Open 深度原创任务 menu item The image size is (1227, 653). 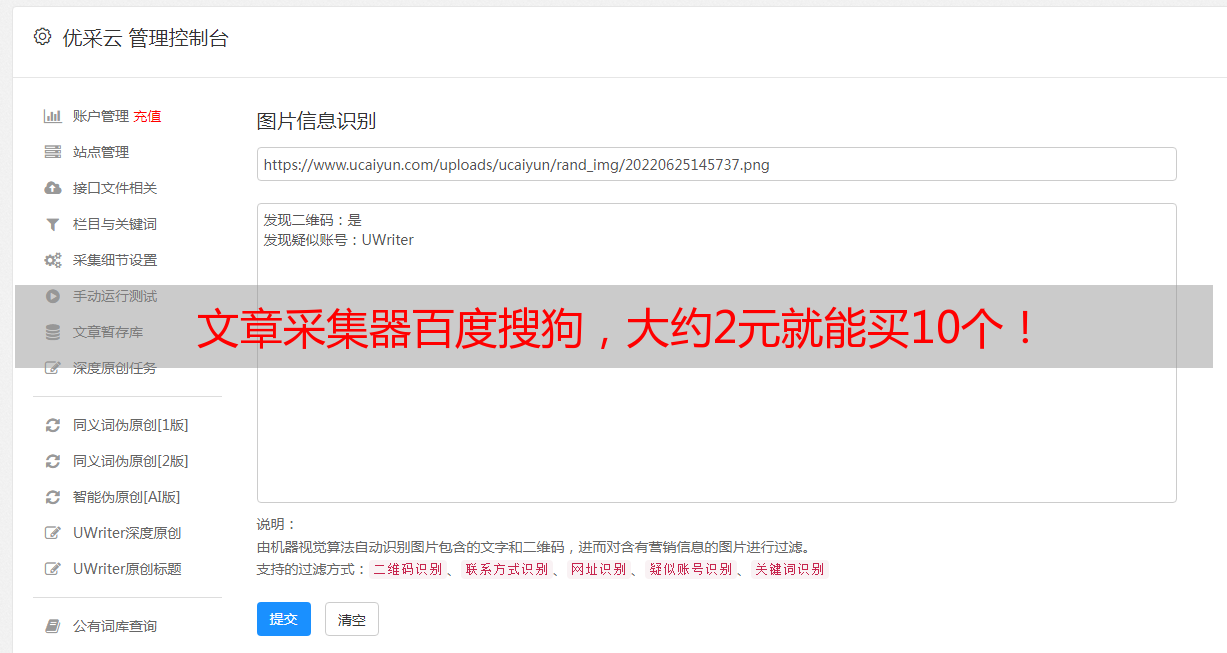point(115,368)
